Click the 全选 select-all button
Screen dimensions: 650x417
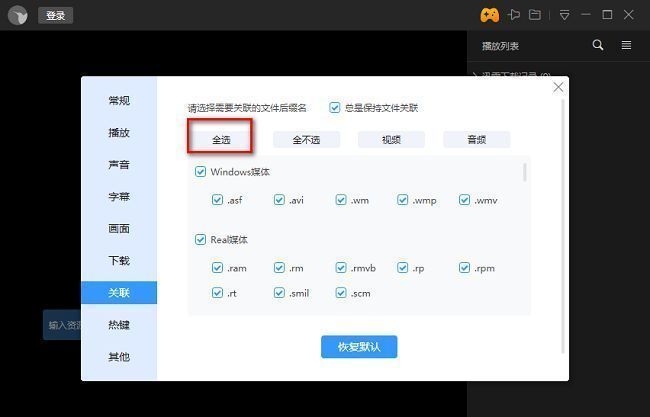coord(221,140)
